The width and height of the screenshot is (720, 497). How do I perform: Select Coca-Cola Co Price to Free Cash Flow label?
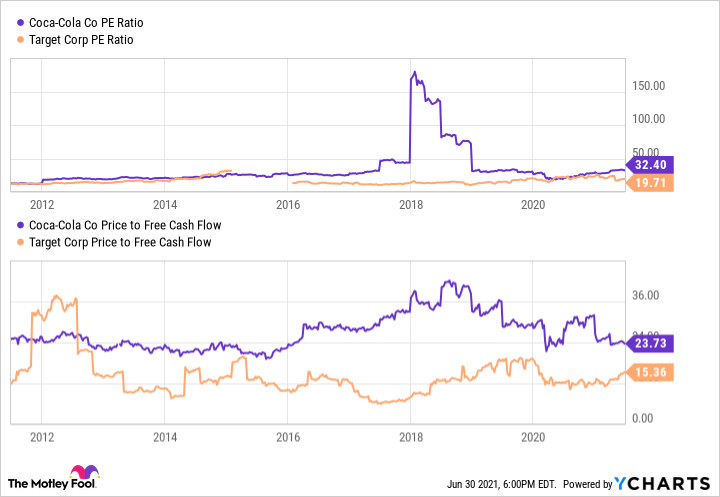[125, 225]
